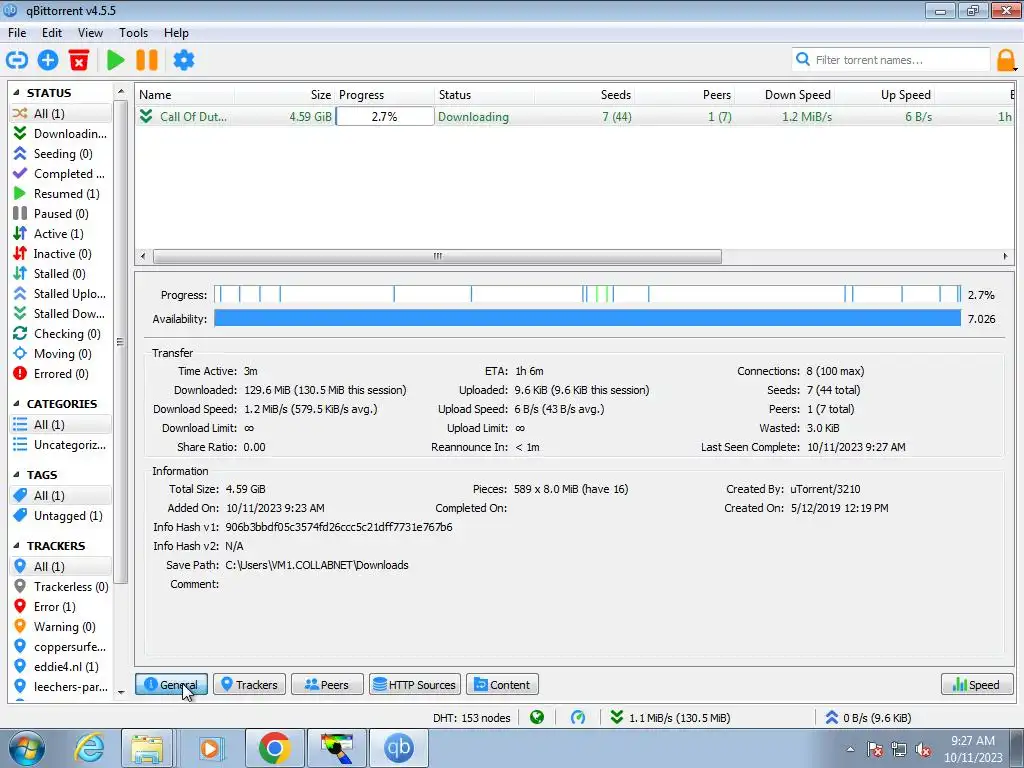Select the leechers-par tracker filter
This screenshot has height=768, width=1024.
point(61,687)
